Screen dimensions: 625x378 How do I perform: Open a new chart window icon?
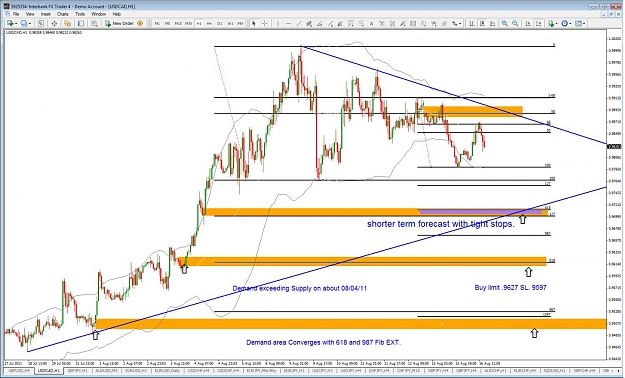10,24
